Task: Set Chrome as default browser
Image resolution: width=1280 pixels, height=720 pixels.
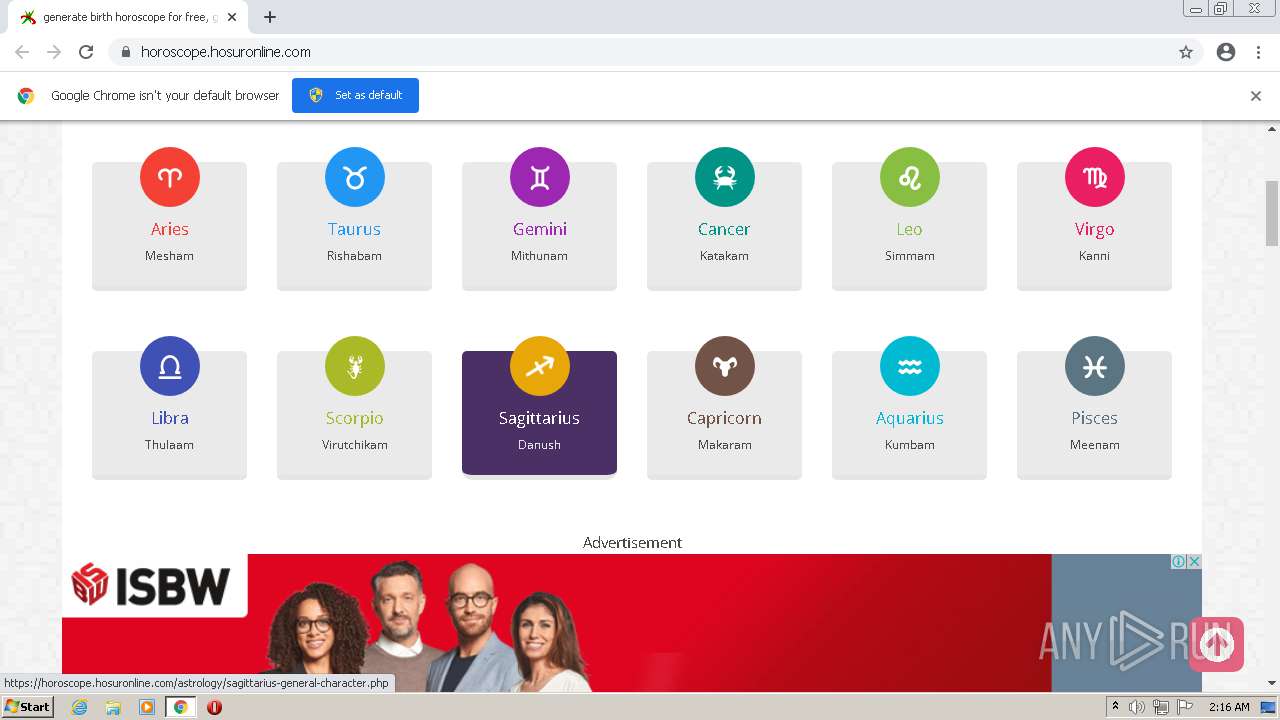Action: point(355,95)
